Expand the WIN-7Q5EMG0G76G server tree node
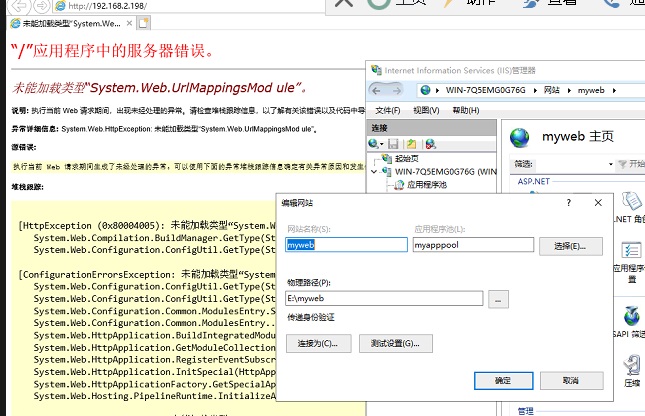Image resolution: width=645 pixels, height=416 pixels. 374,171
